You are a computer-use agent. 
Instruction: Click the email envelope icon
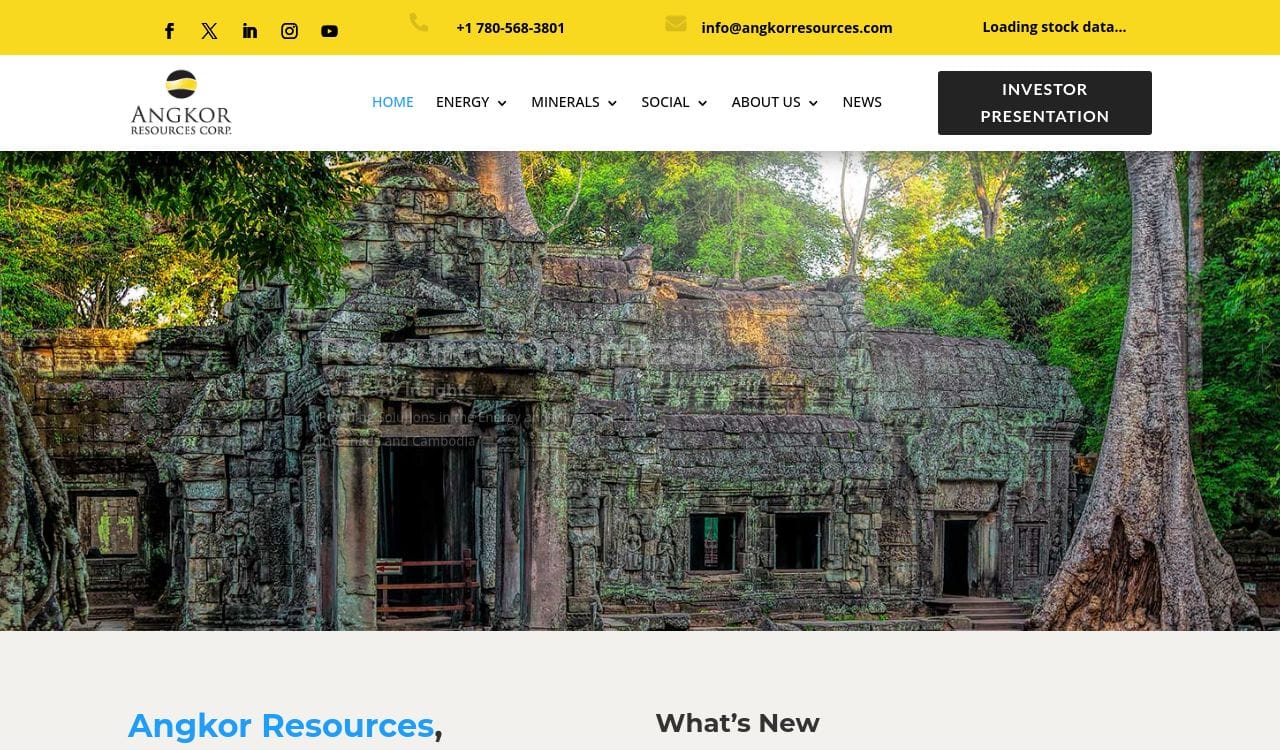pos(676,23)
